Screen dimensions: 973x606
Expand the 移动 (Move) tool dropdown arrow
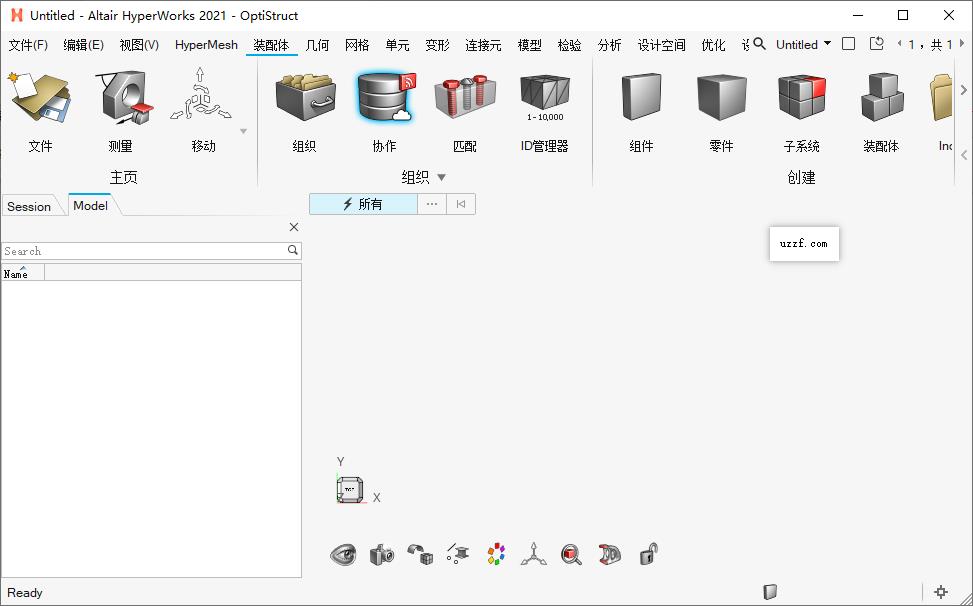point(242,131)
